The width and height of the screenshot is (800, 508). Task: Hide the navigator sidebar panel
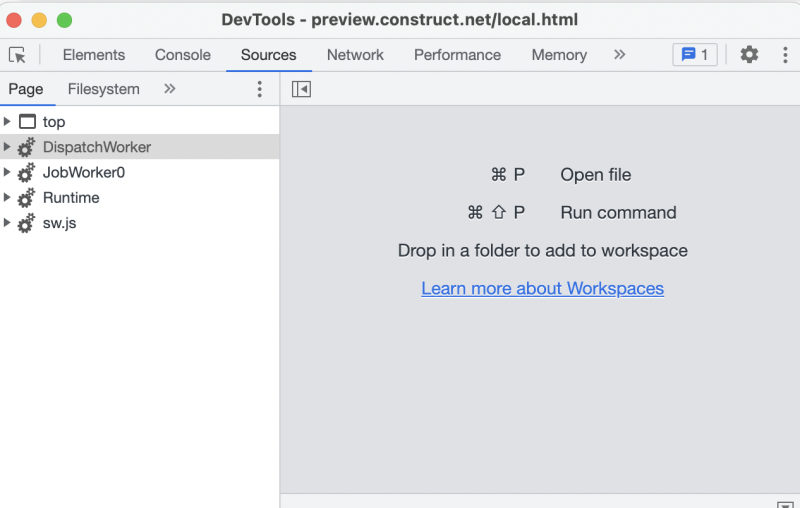coord(301,89)
